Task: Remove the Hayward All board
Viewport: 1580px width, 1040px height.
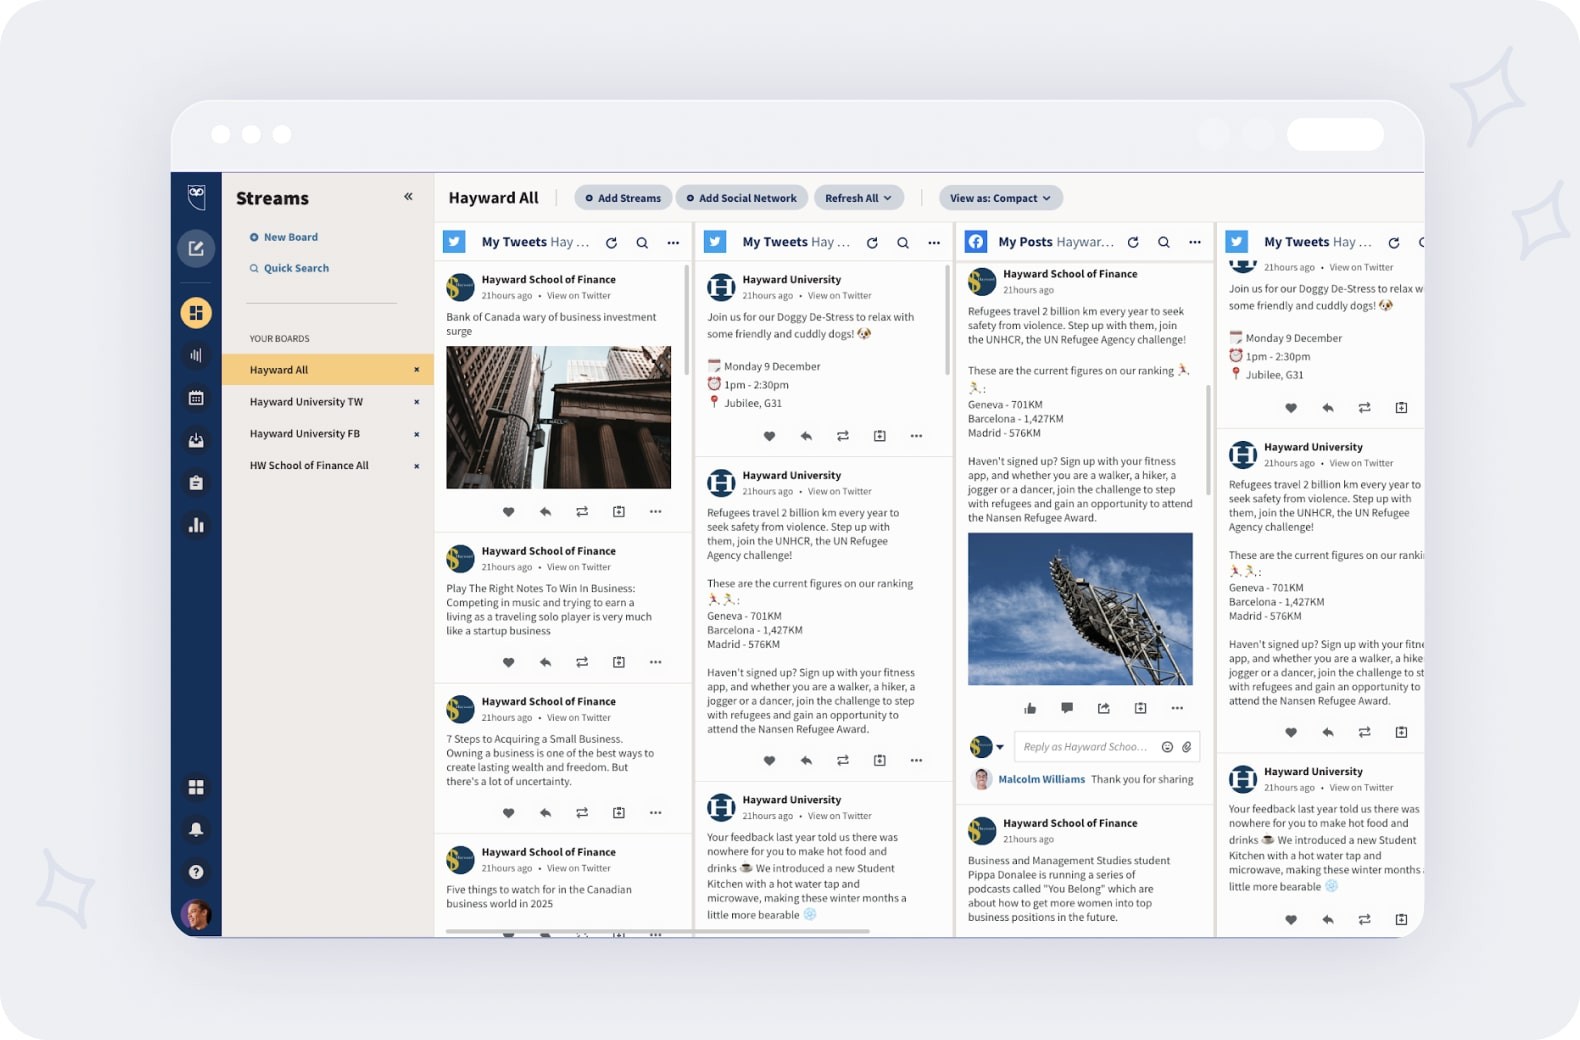Action: click(x=417, y=370)
